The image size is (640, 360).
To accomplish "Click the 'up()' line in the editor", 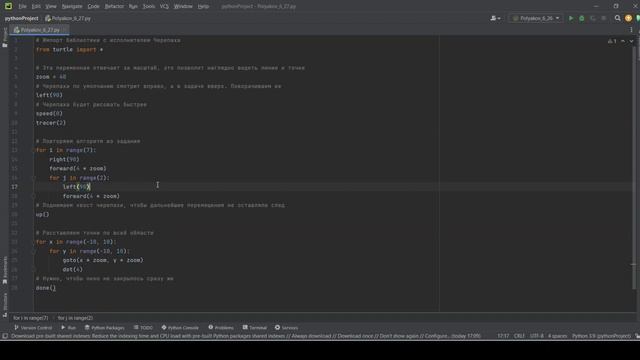I will (42, 214).
